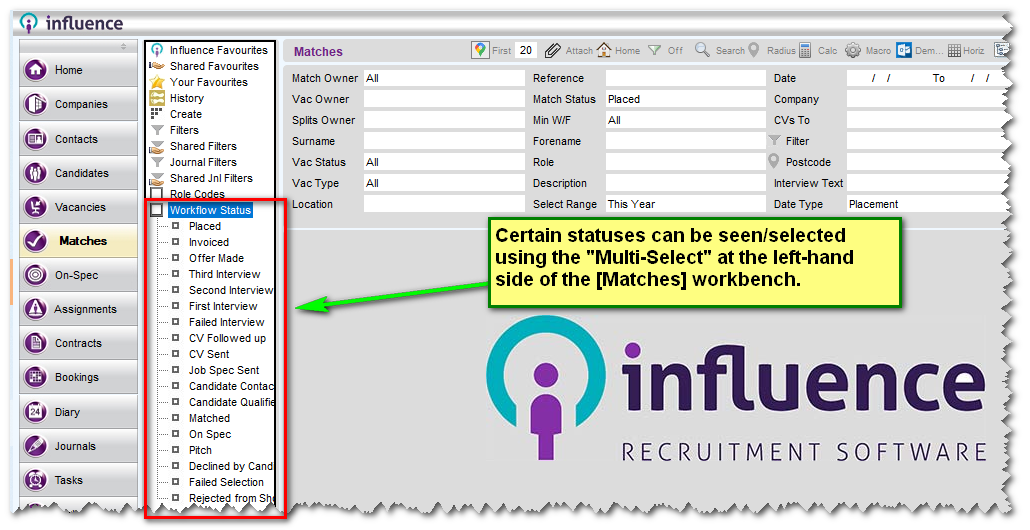Viewport: 1030px width, 530px height.
Task: Open Shared Jnl Filters tree item
Action: [211, 178]
